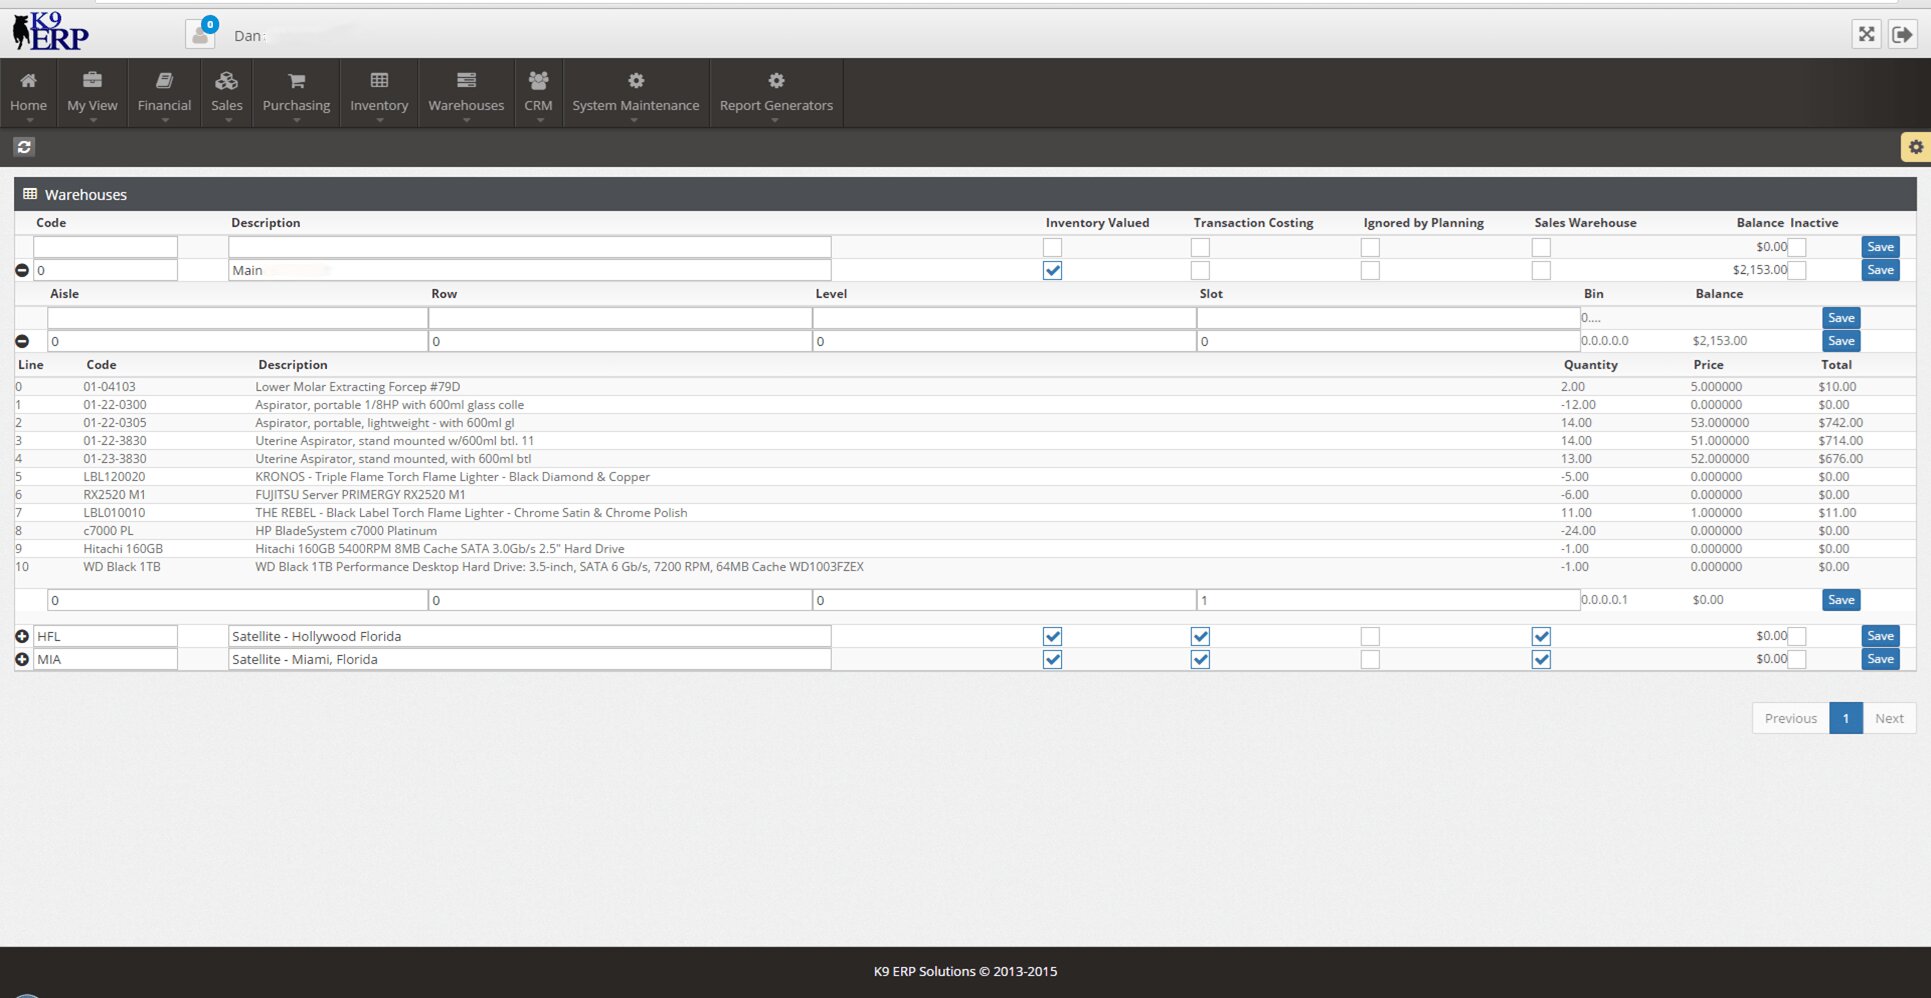The height and width of the screenshot is (998, 1931).
Task: Toggle Transaction Costing for HFL warehouse
Action: pyautogui.click(x=1200, y=636)
